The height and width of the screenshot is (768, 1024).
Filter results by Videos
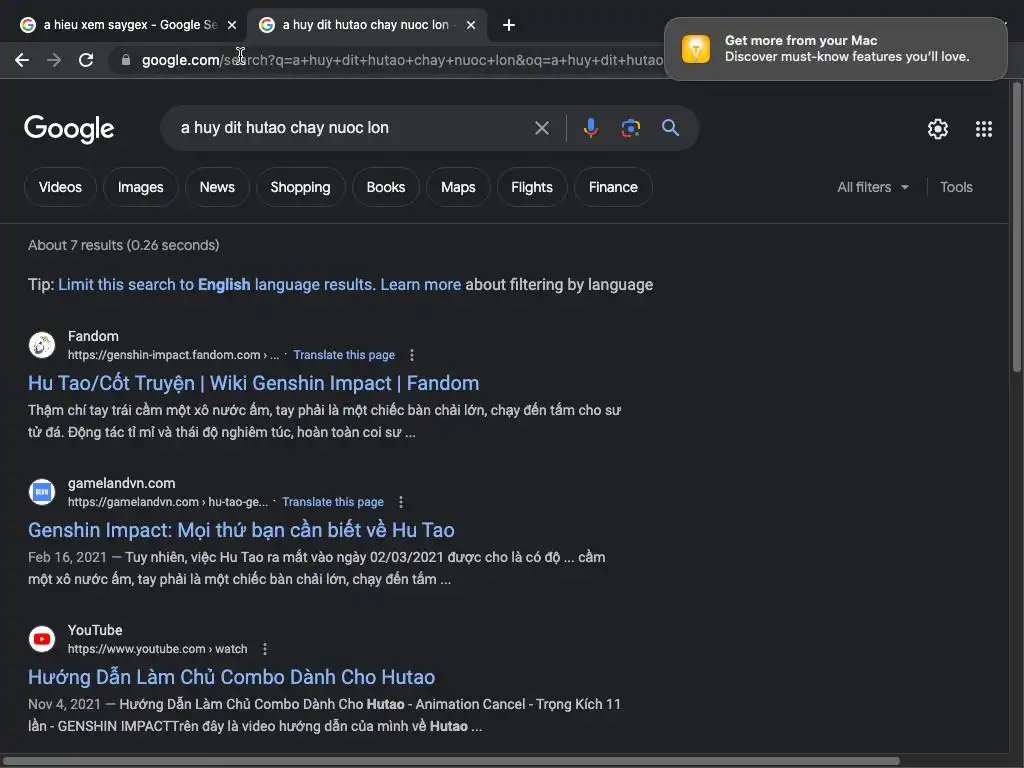pos(60,187)
